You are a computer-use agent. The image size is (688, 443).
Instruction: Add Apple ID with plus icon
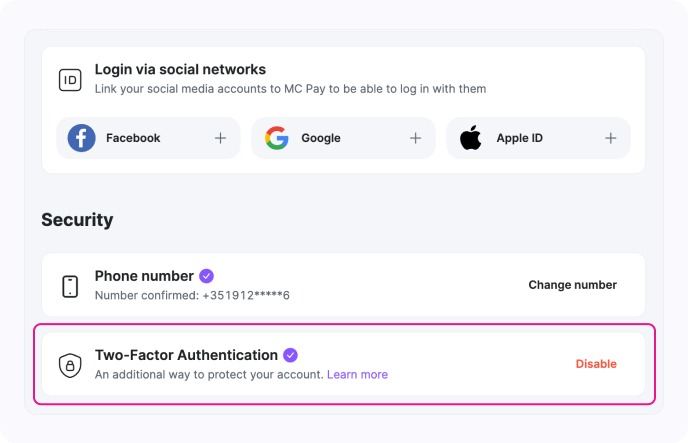(610, 138)
